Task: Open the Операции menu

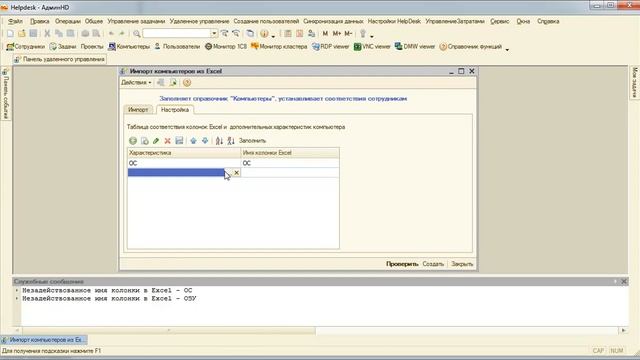Action: (x=68, y=21)
